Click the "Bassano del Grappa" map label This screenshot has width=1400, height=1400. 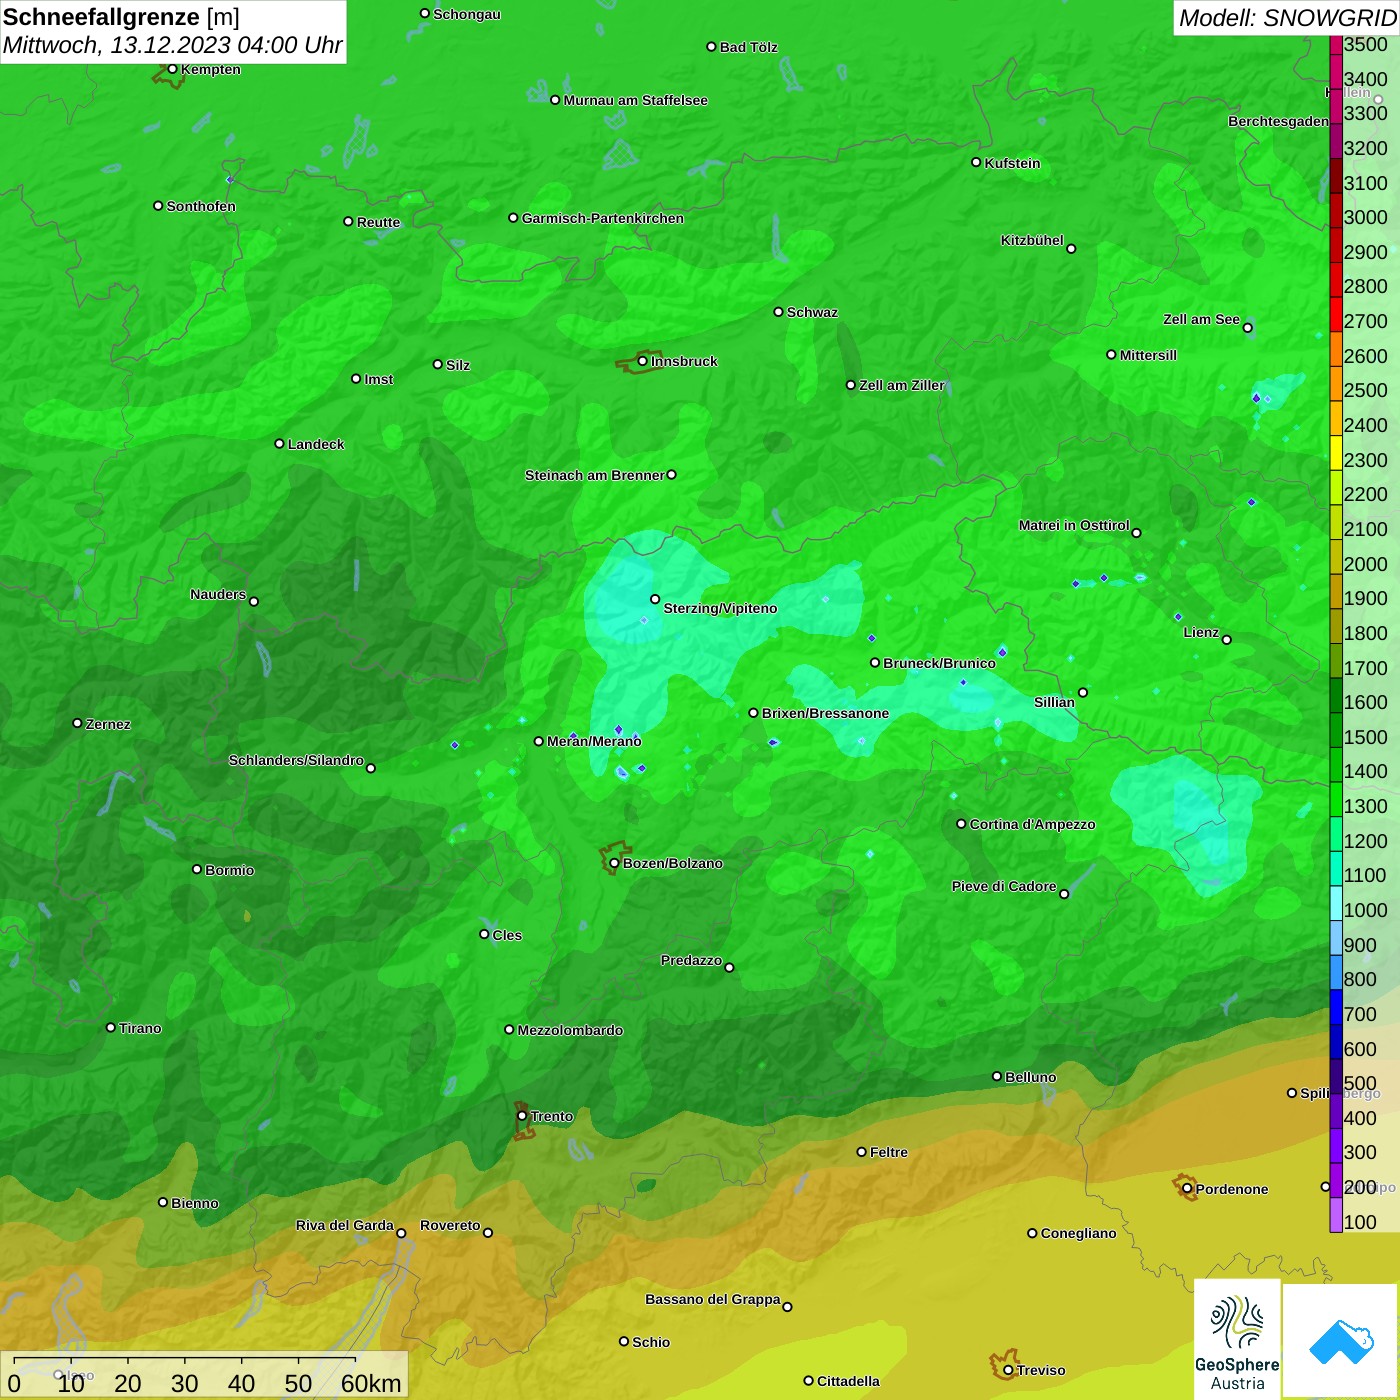[x=713, y=1299]
